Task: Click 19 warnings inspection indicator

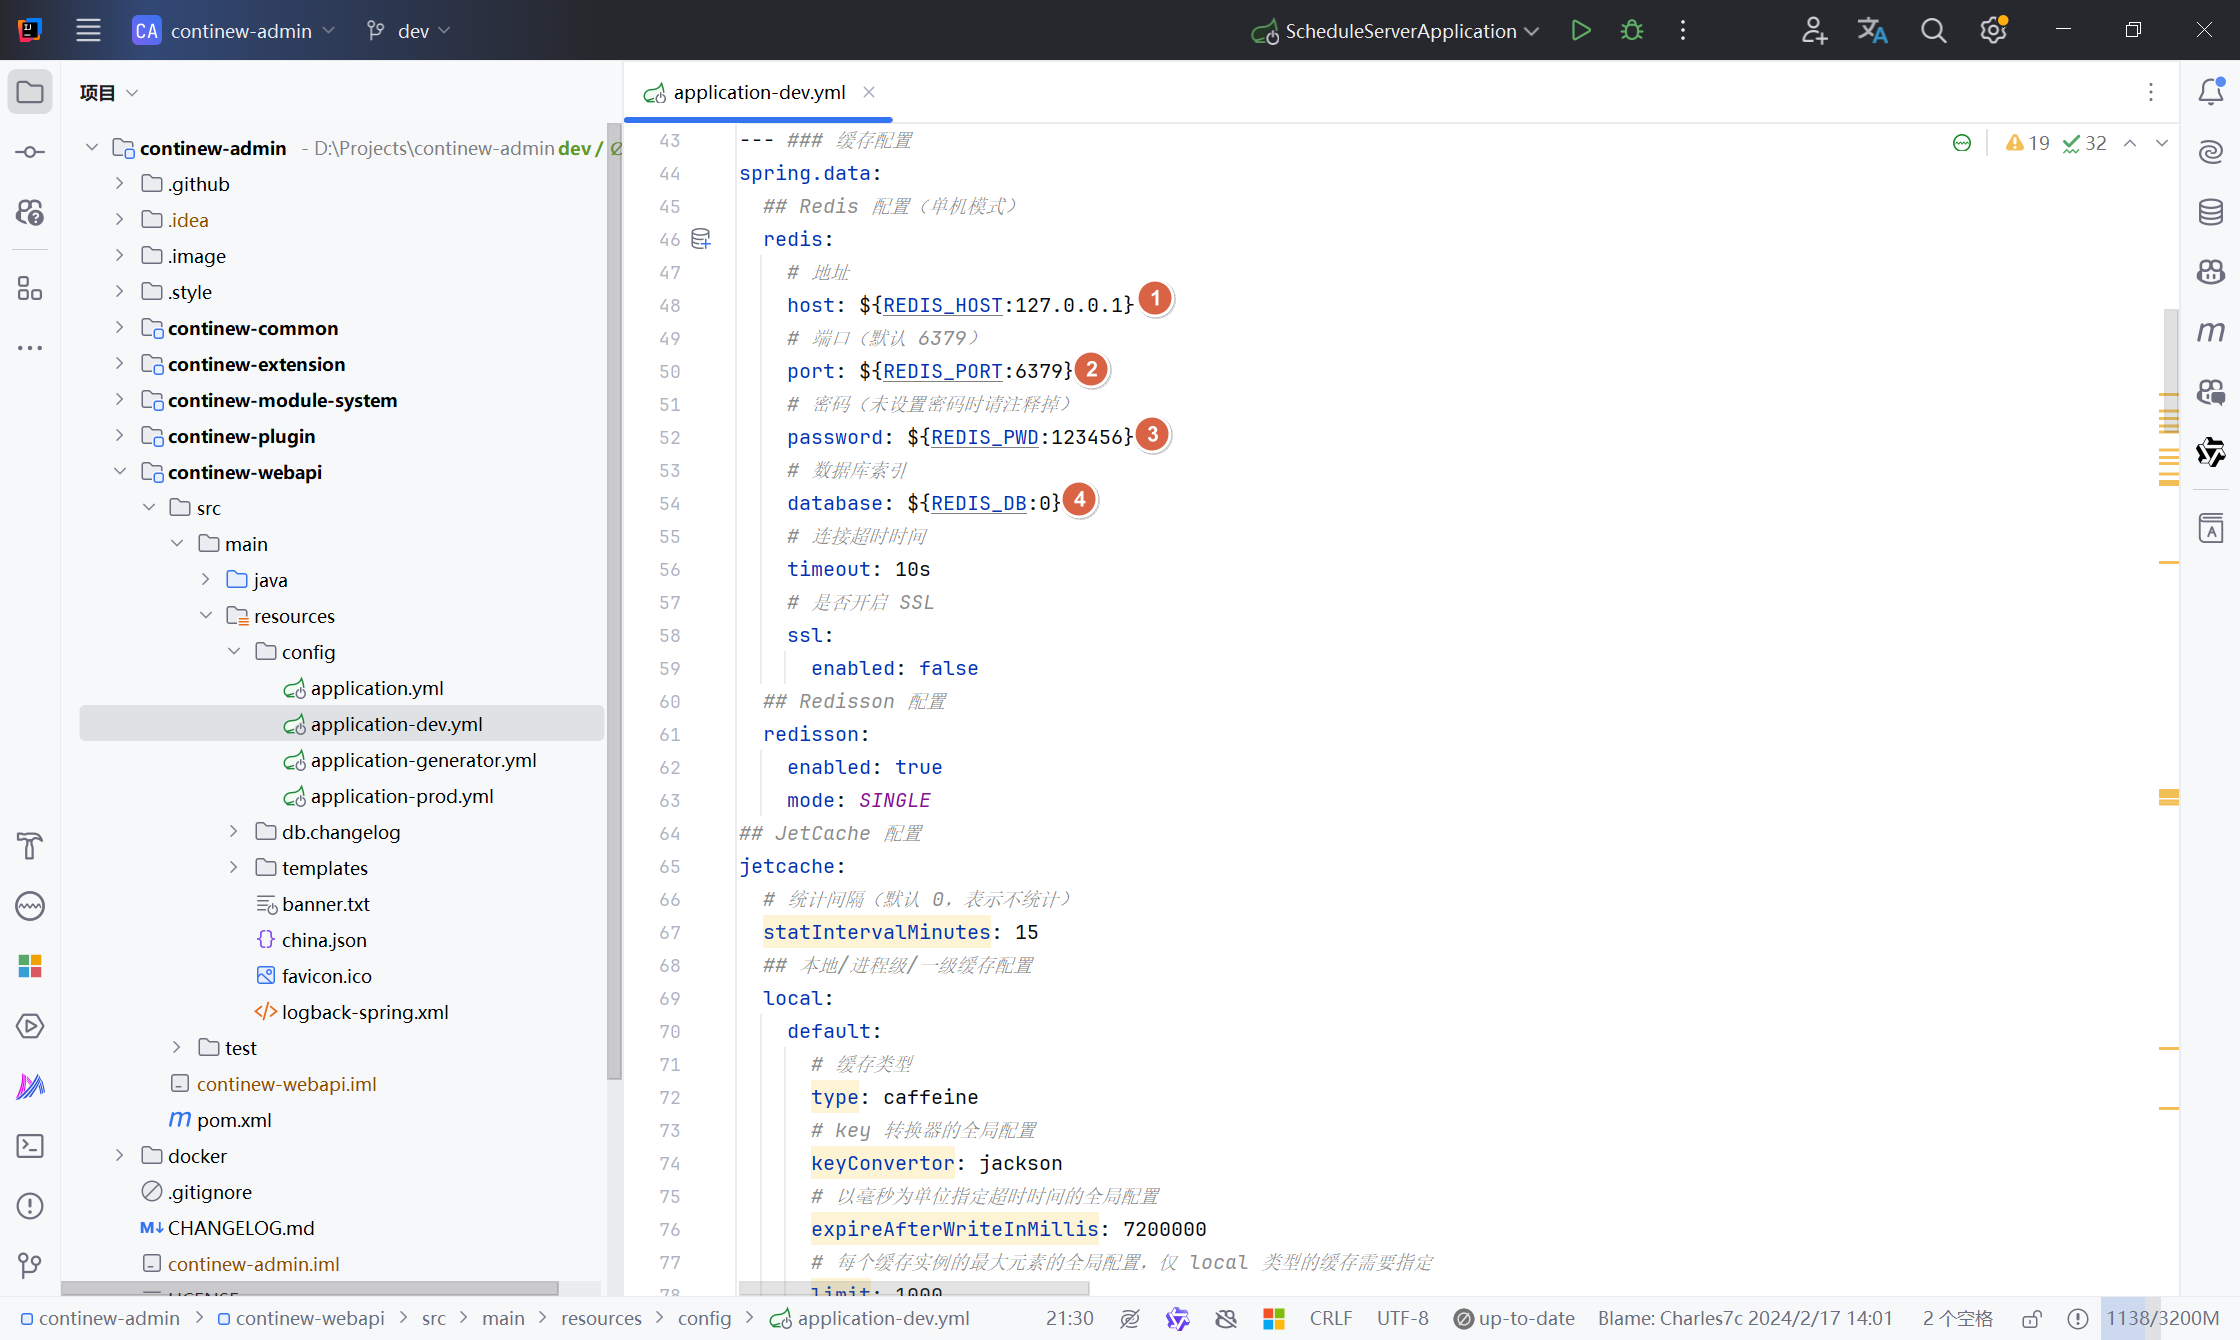Action: (2028, 143)
